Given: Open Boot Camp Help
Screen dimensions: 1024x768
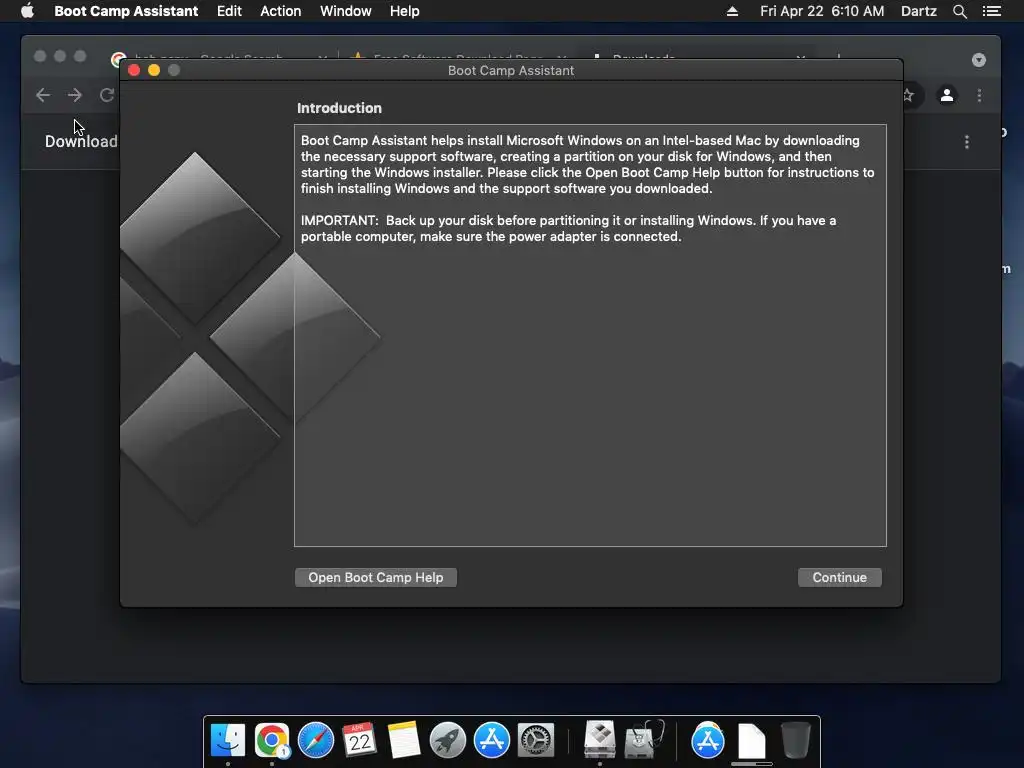Looking at the screenshot, I should coord(376,577).
